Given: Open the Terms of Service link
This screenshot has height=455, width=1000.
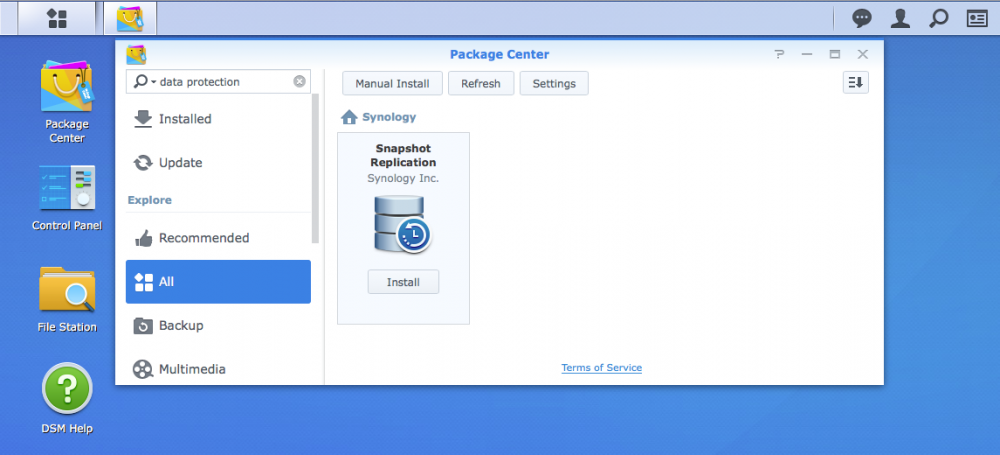Looking at the screenshot, I should [601, 368].
